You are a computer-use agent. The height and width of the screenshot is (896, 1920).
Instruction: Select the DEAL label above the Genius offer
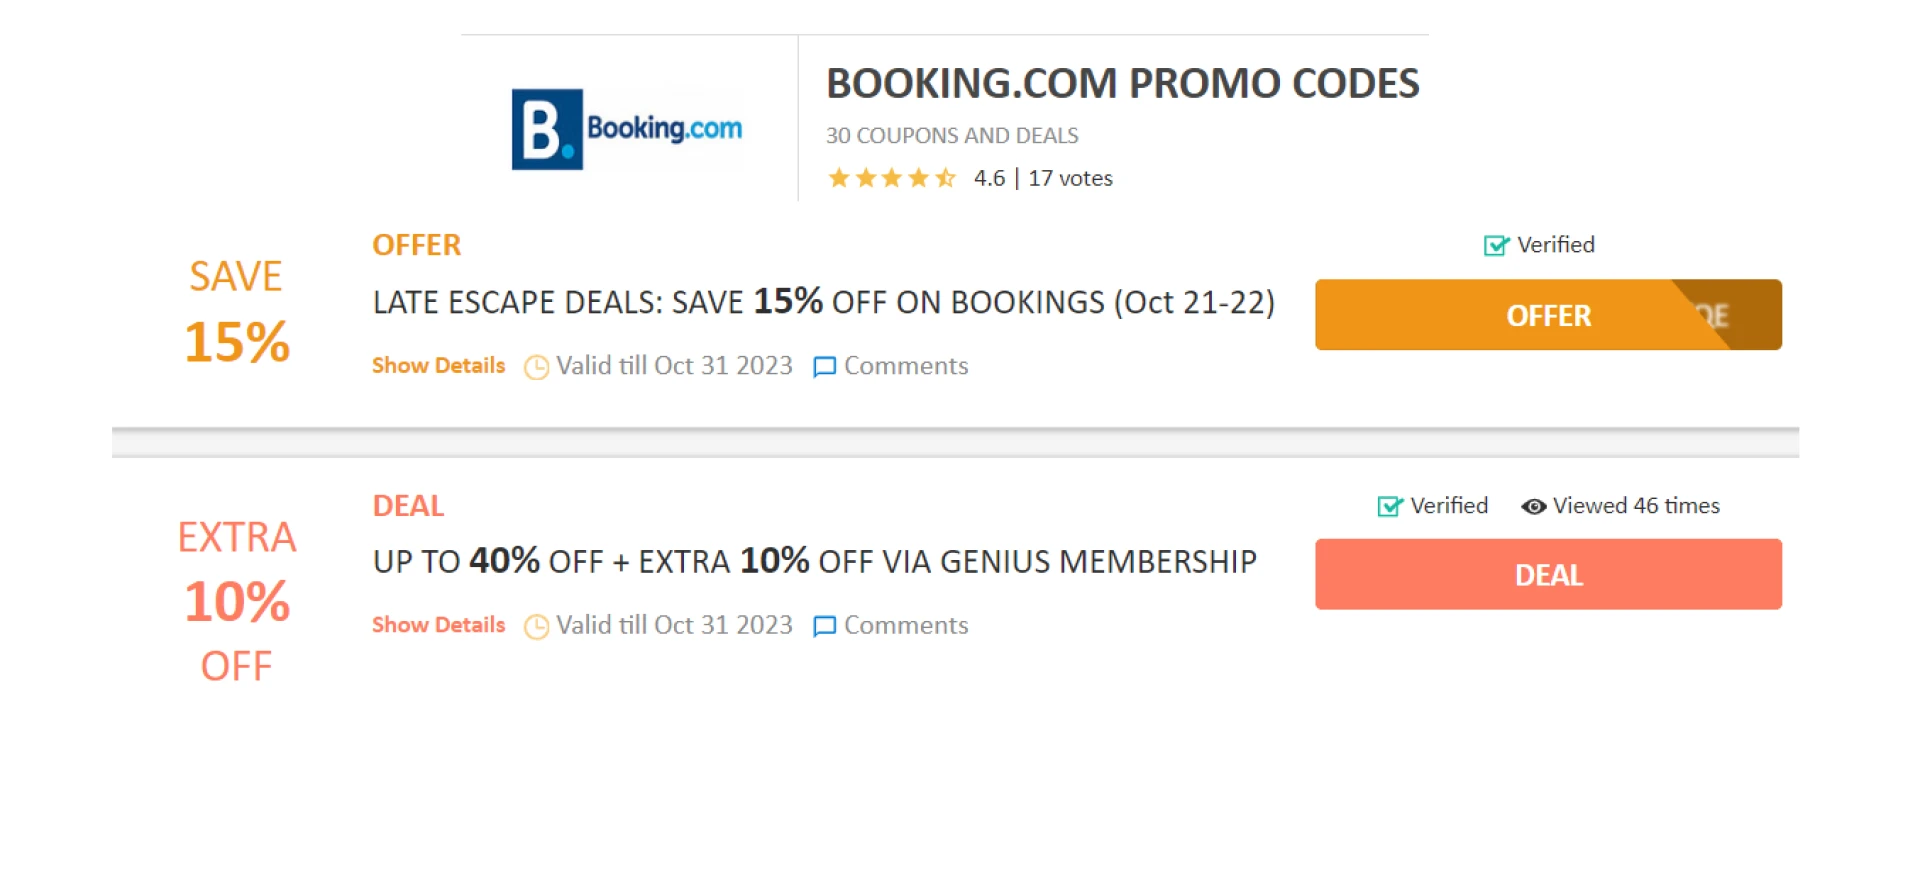(407, 506)
